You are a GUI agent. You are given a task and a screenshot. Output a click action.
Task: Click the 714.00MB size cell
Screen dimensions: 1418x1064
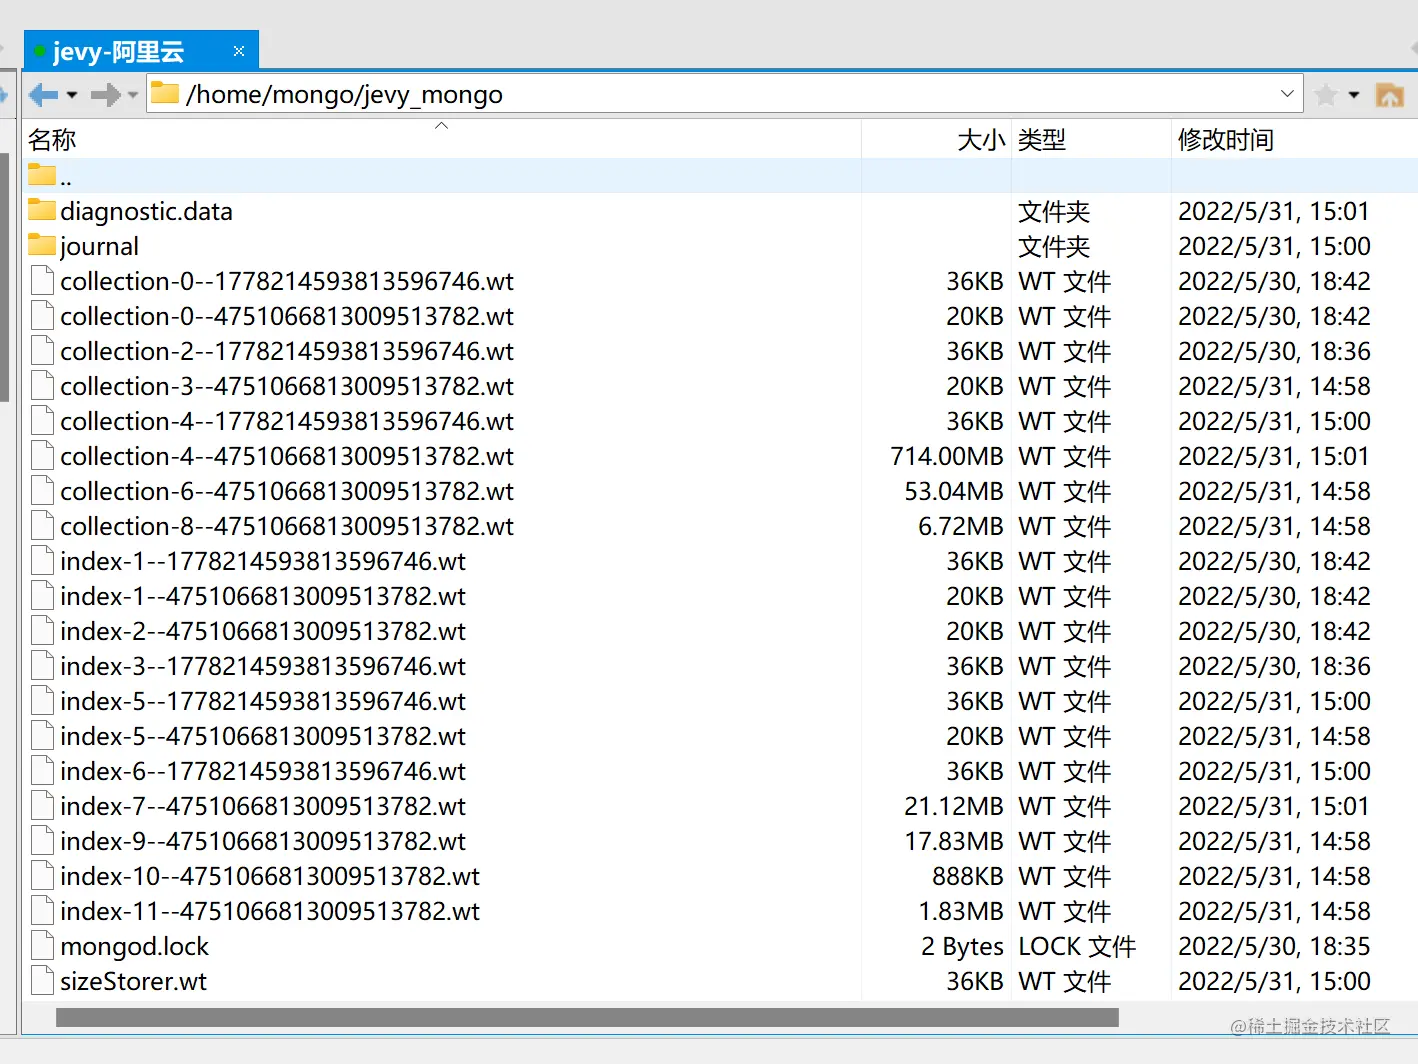pyautogui.click(x=946, y=456)
